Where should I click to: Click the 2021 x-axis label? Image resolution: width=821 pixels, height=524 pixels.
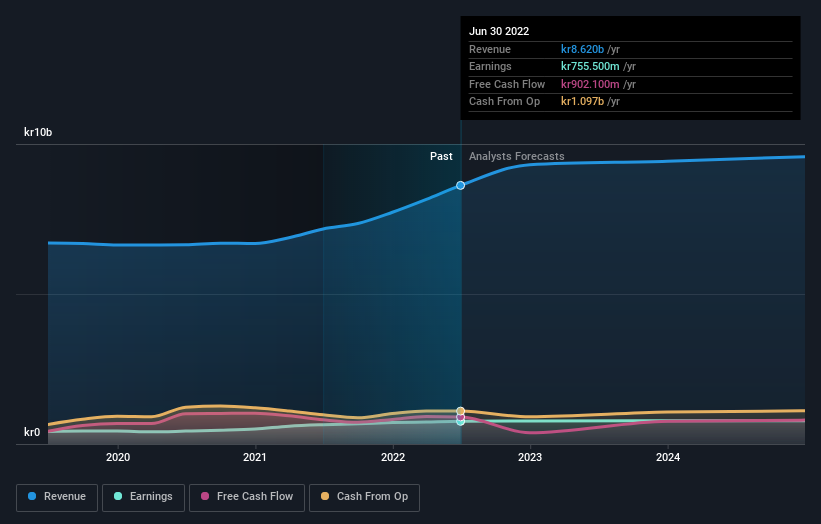click(255, 457)
